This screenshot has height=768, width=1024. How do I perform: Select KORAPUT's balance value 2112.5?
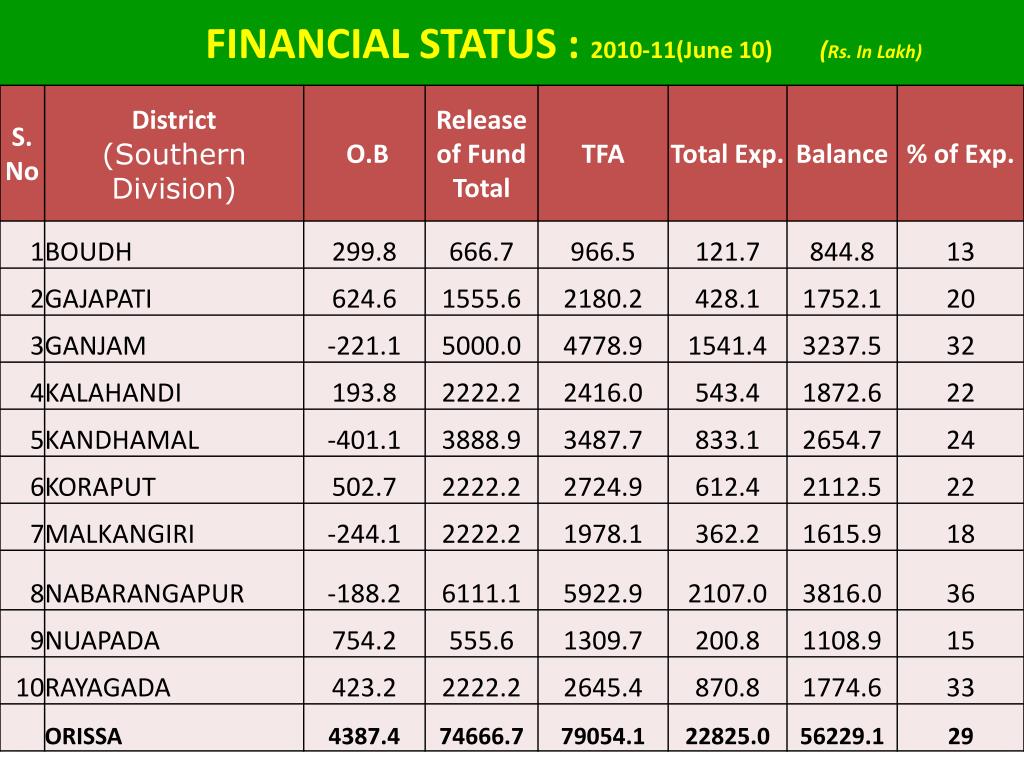(x=842, y=487)
